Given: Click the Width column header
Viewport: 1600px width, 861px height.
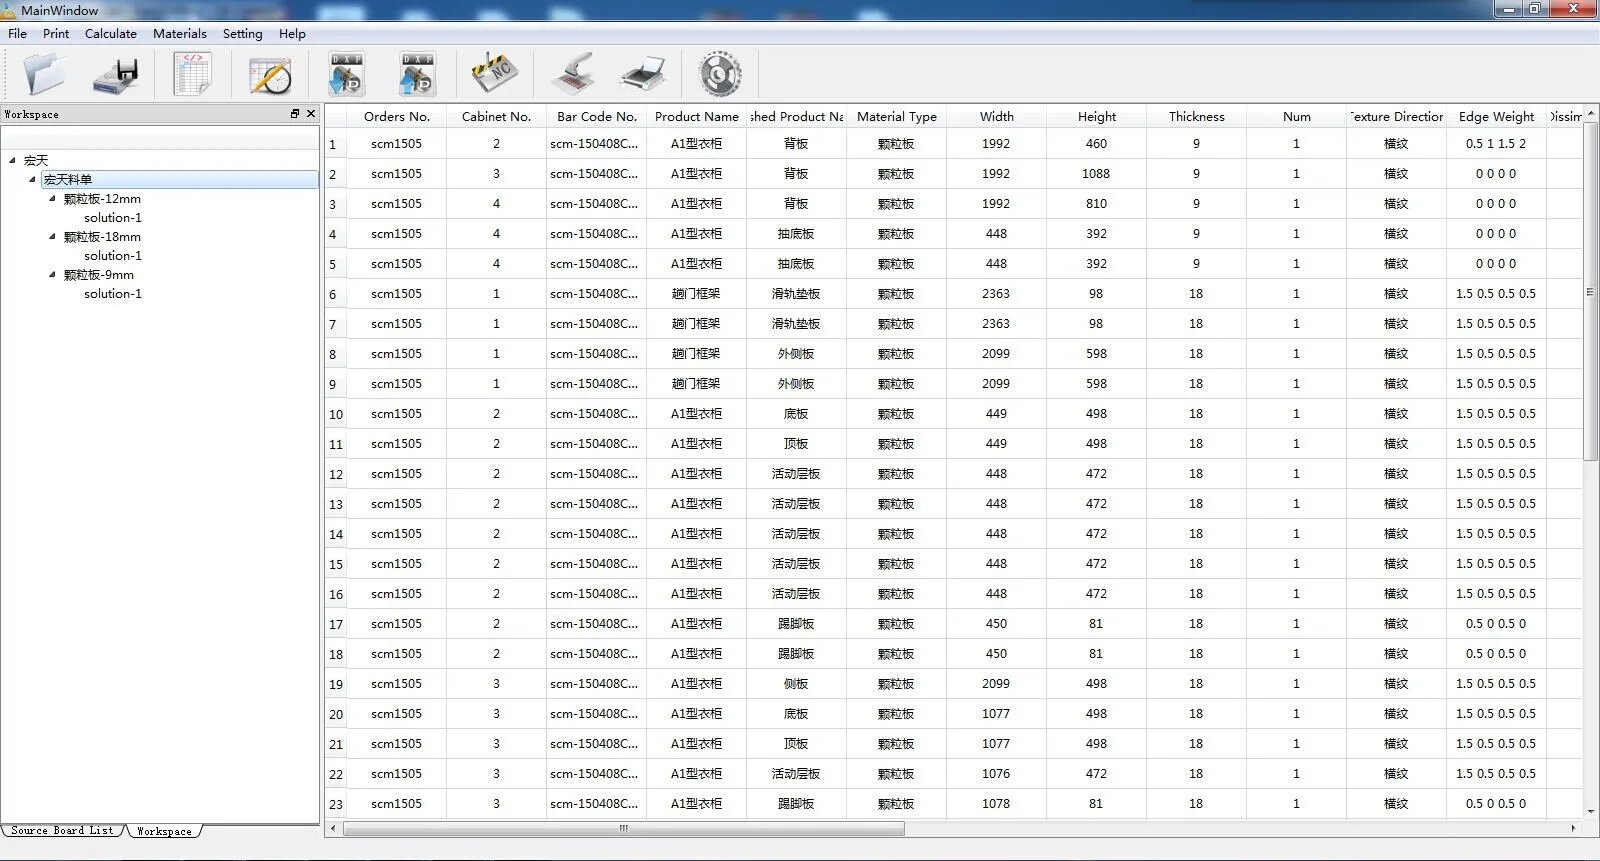Looking at the screenshot, I should coord(996,116).
